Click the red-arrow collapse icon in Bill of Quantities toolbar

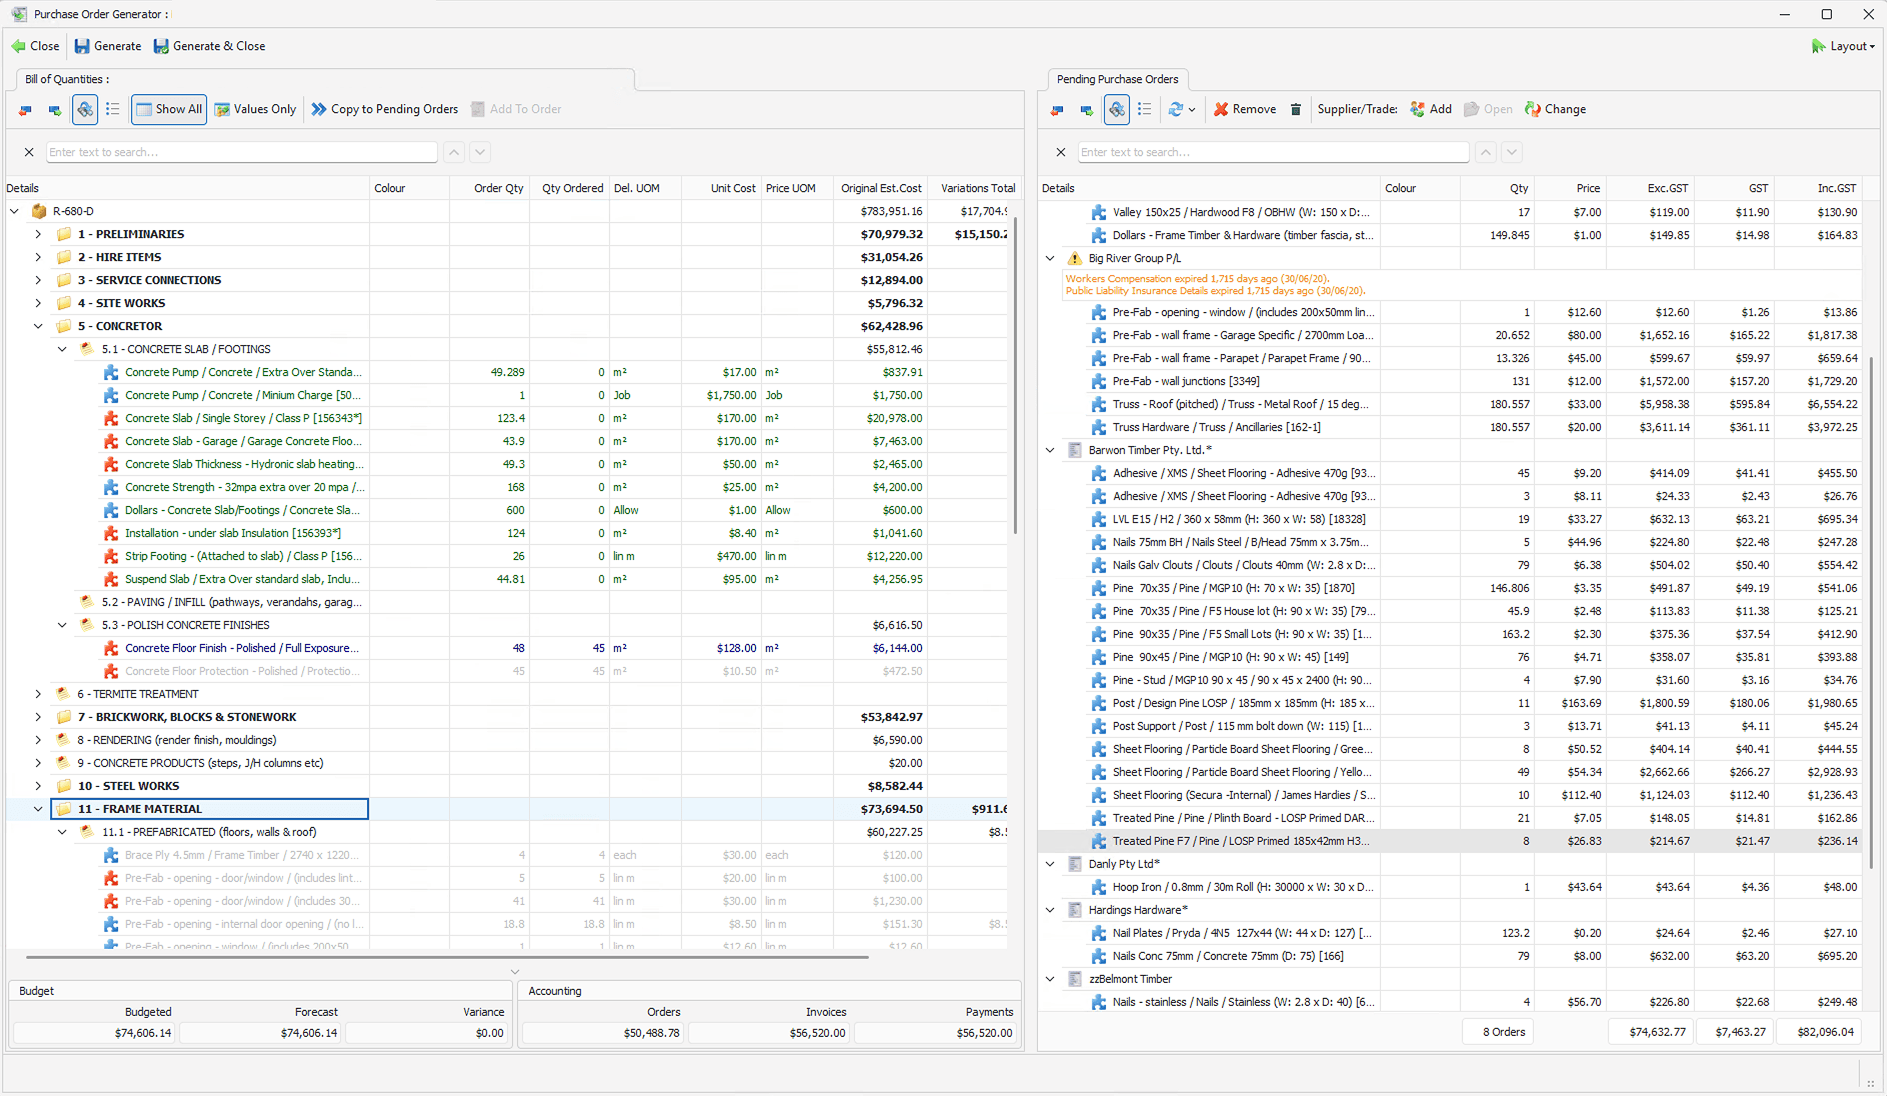pos(25,109)
